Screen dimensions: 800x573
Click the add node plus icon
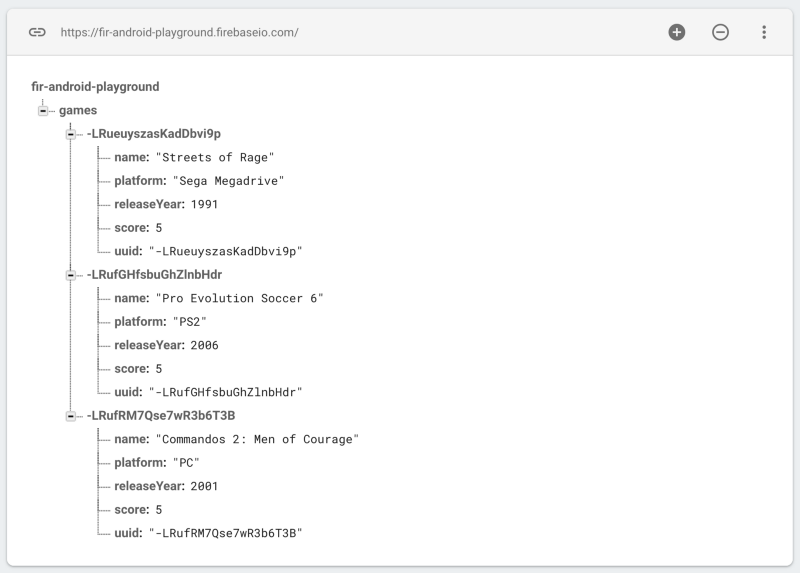pos(677,32)
